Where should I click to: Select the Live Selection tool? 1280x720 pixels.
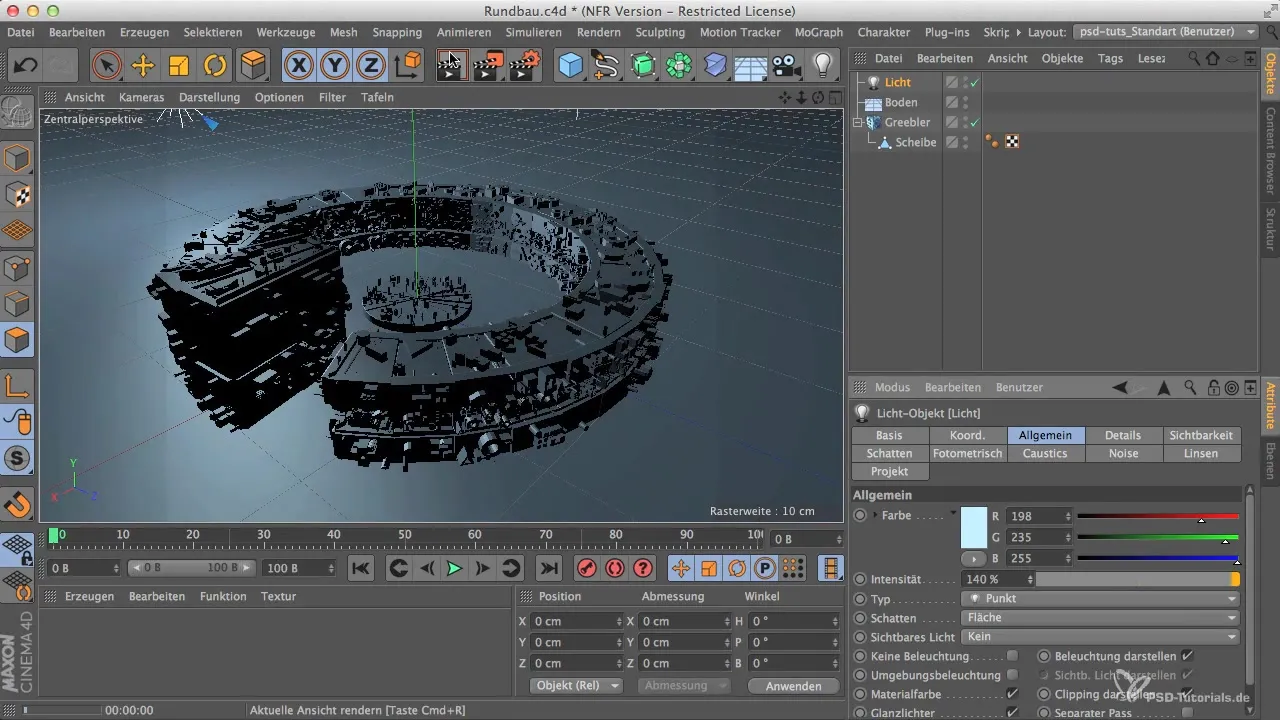(106, 66)
